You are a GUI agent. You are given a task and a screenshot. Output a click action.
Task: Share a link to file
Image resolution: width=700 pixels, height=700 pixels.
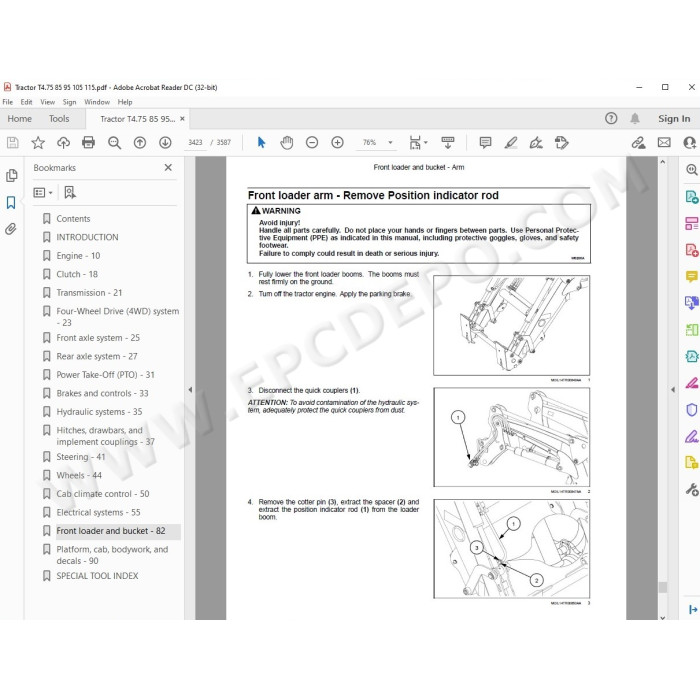pos(638,142)
